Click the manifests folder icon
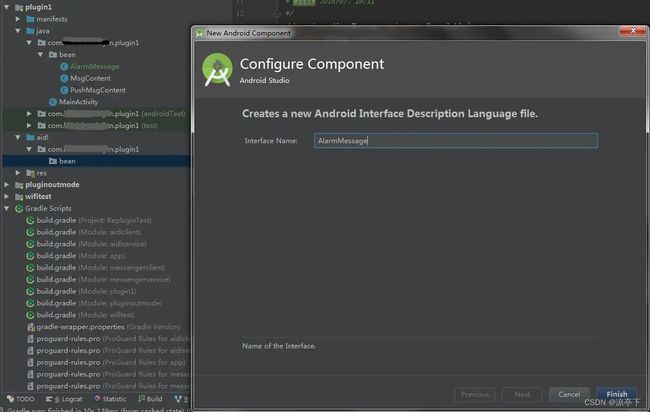This screenshot has width=650, height=412. click(x=30, y=19)
